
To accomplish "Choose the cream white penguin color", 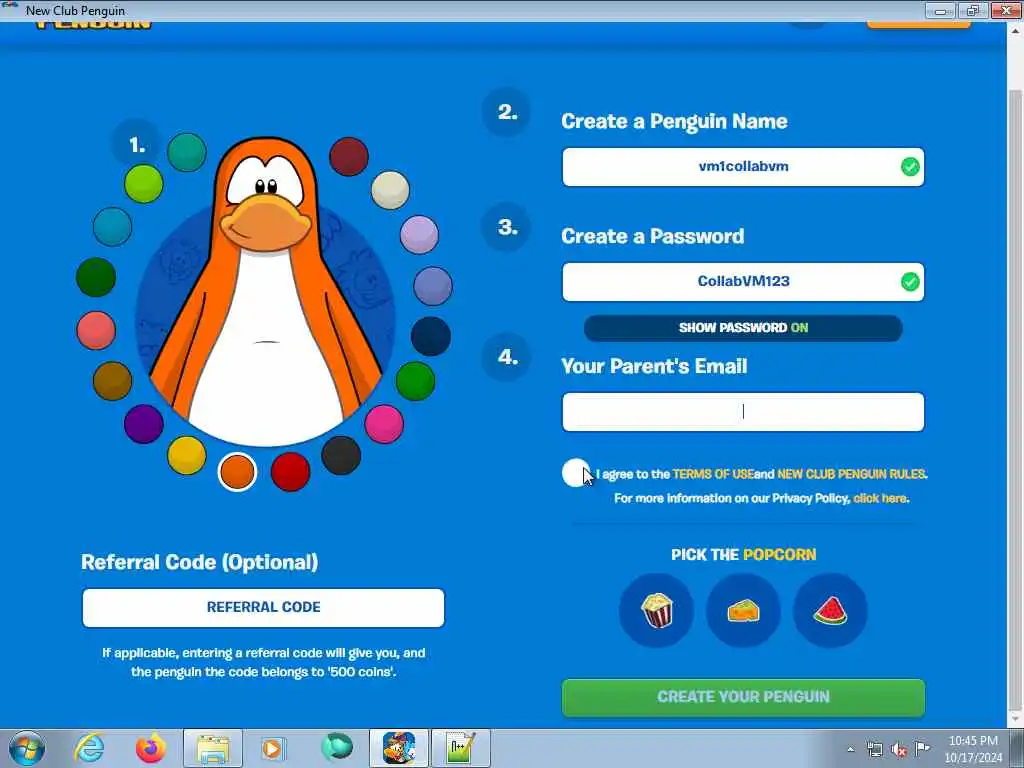I will [x=391, y=190].
